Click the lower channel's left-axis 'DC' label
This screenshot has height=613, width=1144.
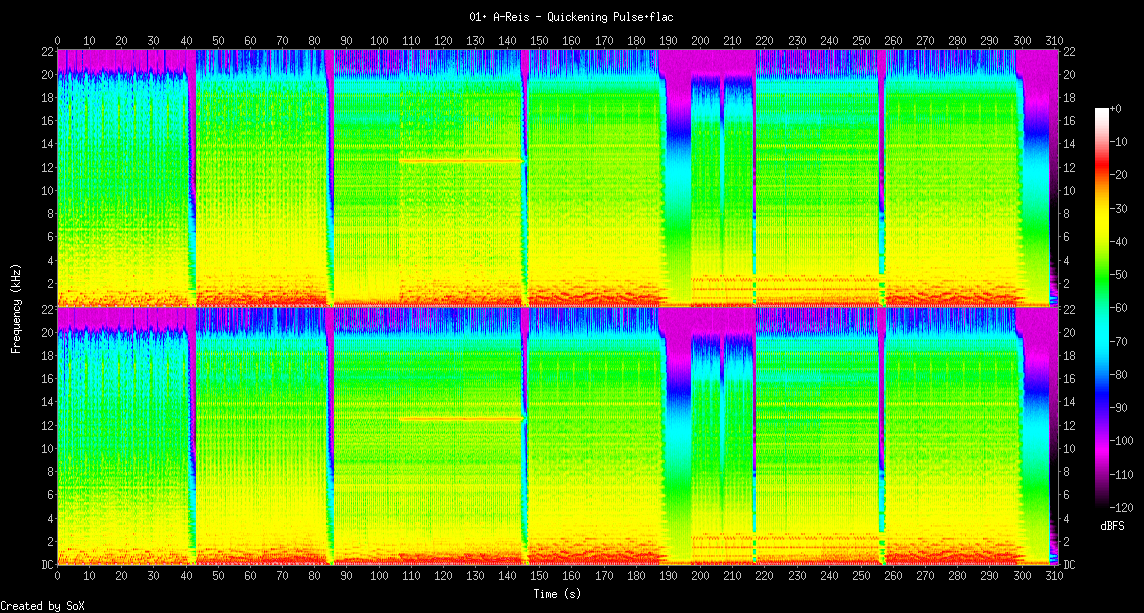tap(46, 564)
